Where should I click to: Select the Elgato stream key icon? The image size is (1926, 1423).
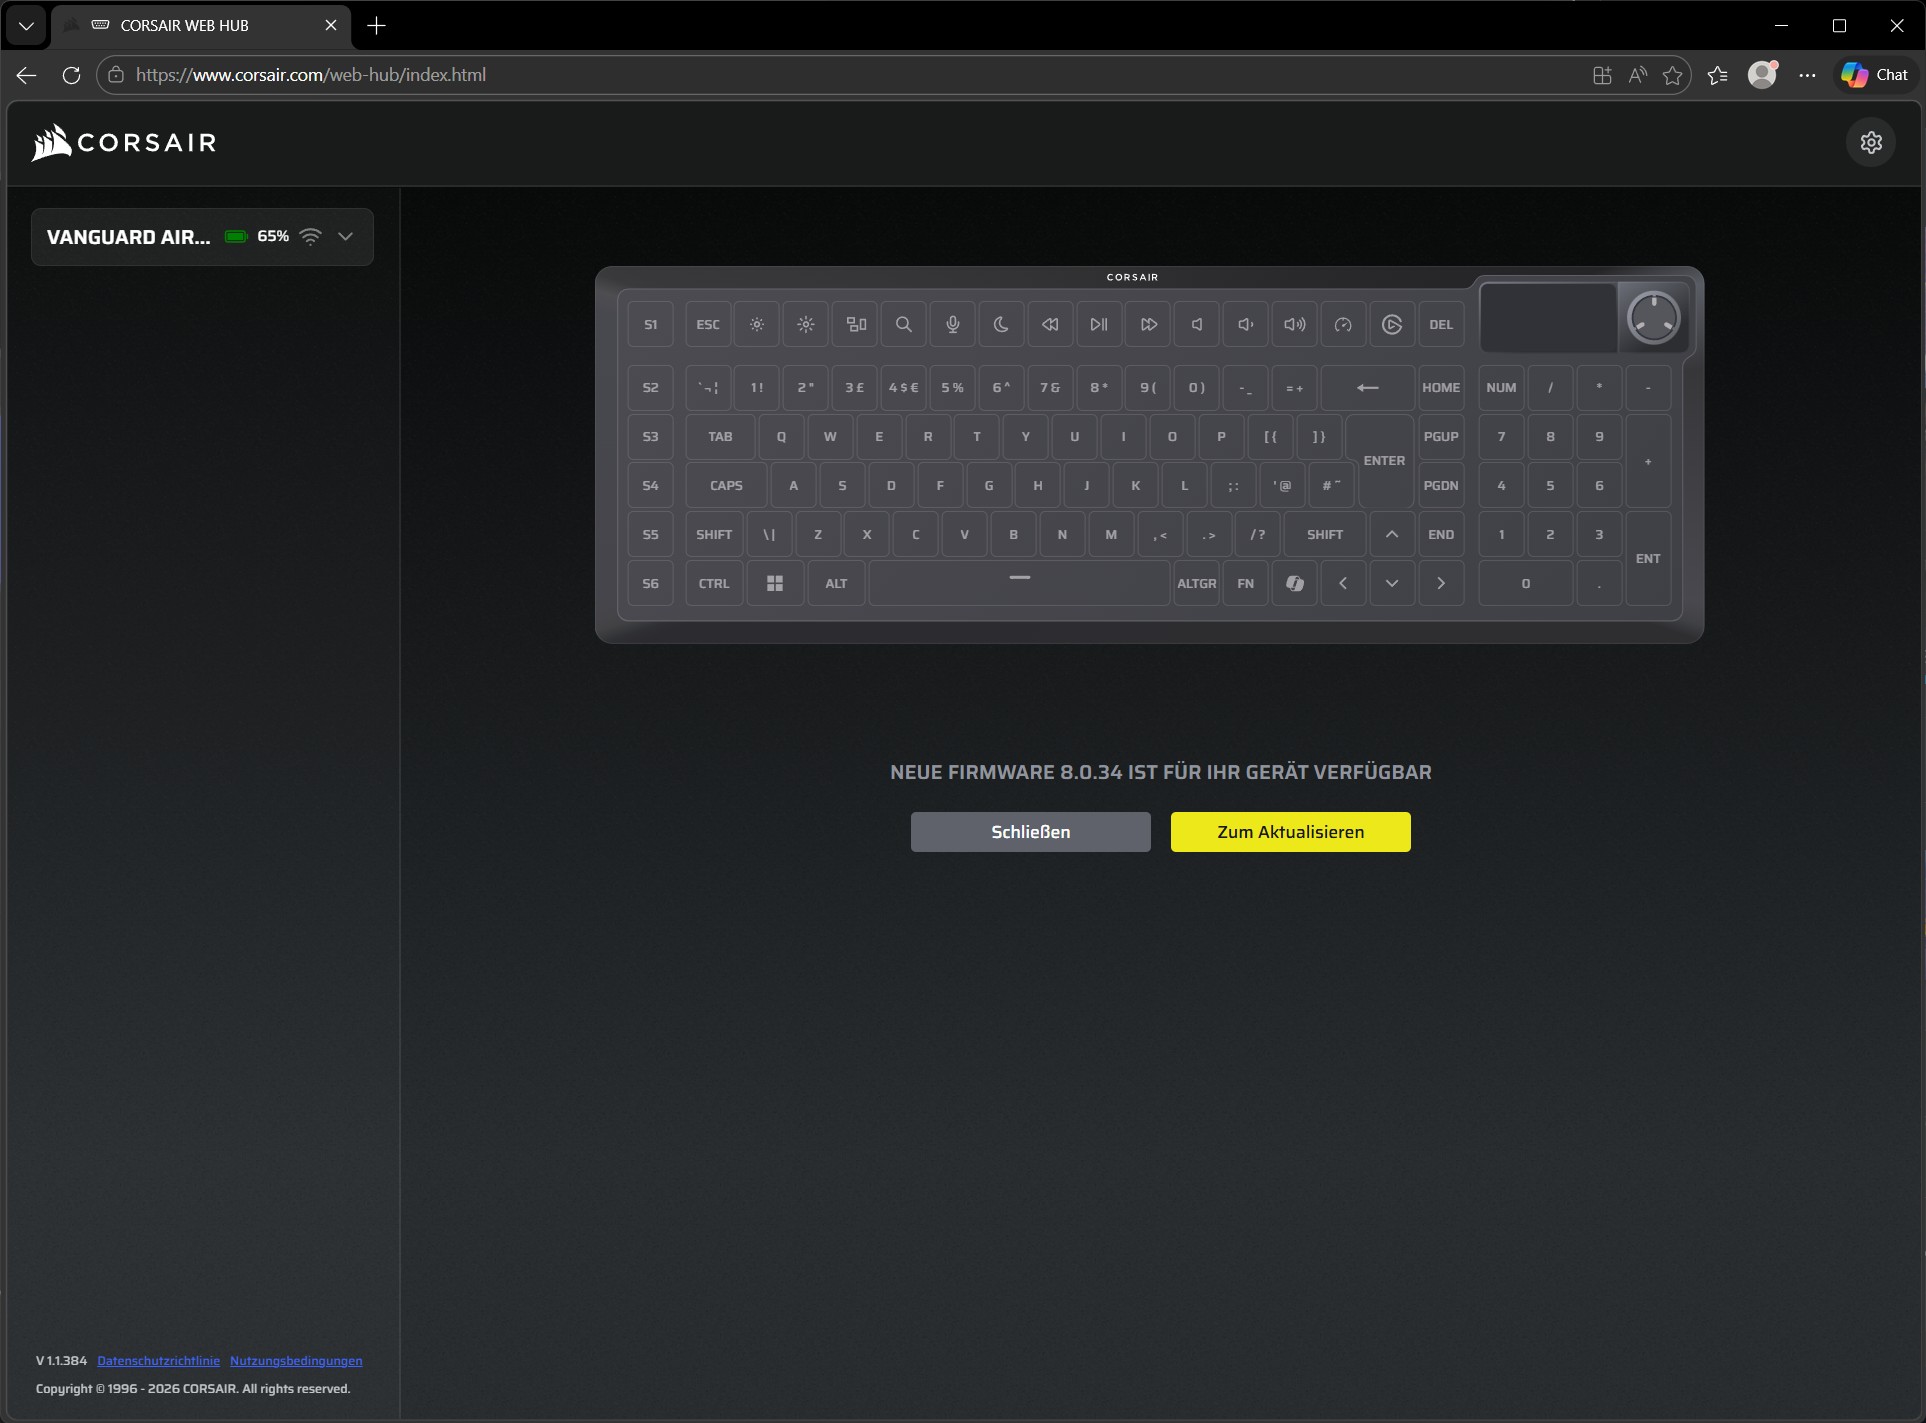pyautogui.click(x=1391, y=324)
